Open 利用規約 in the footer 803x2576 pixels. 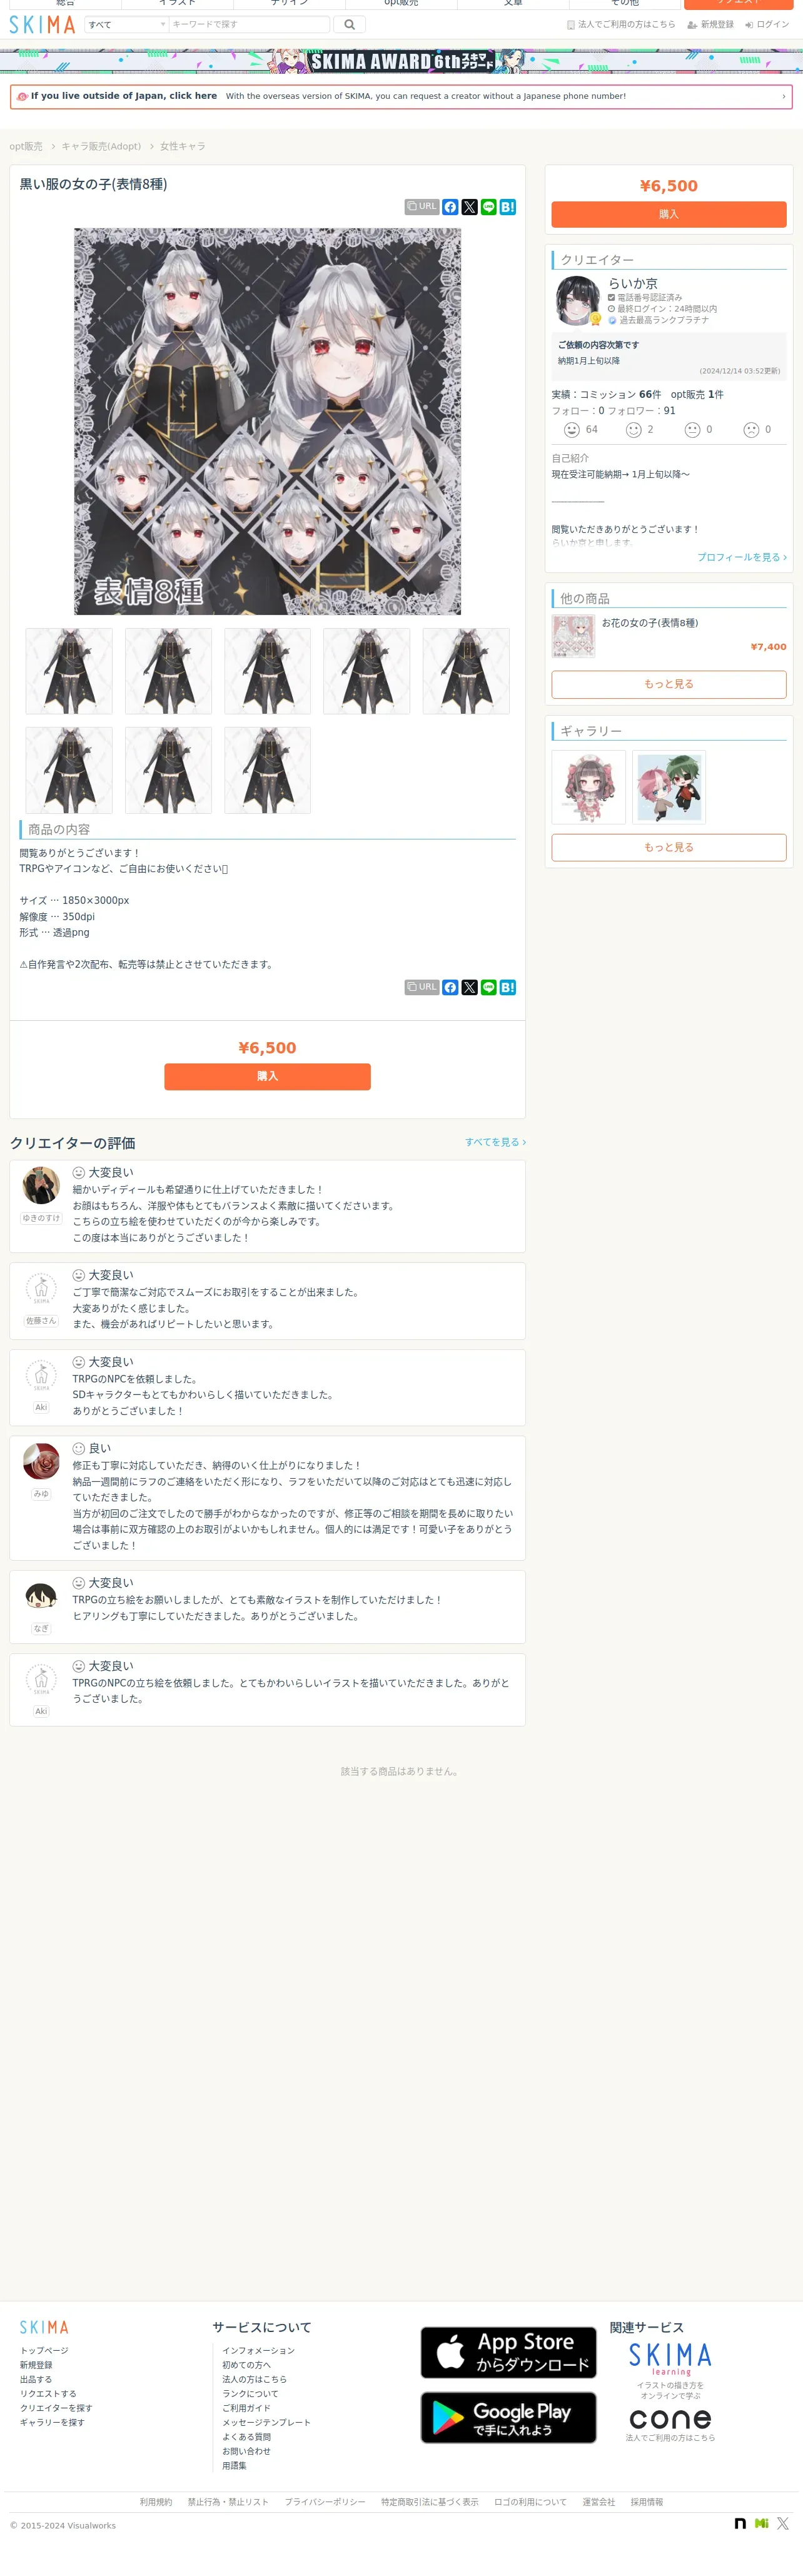pos(156,2502)
